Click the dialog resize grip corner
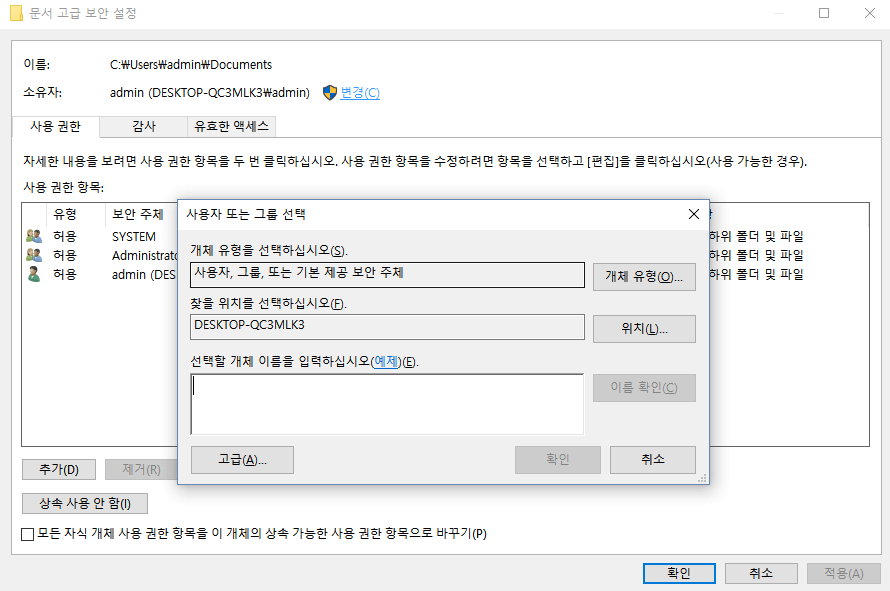The height and width of the screenshot is (591, 890). (703, 480)
